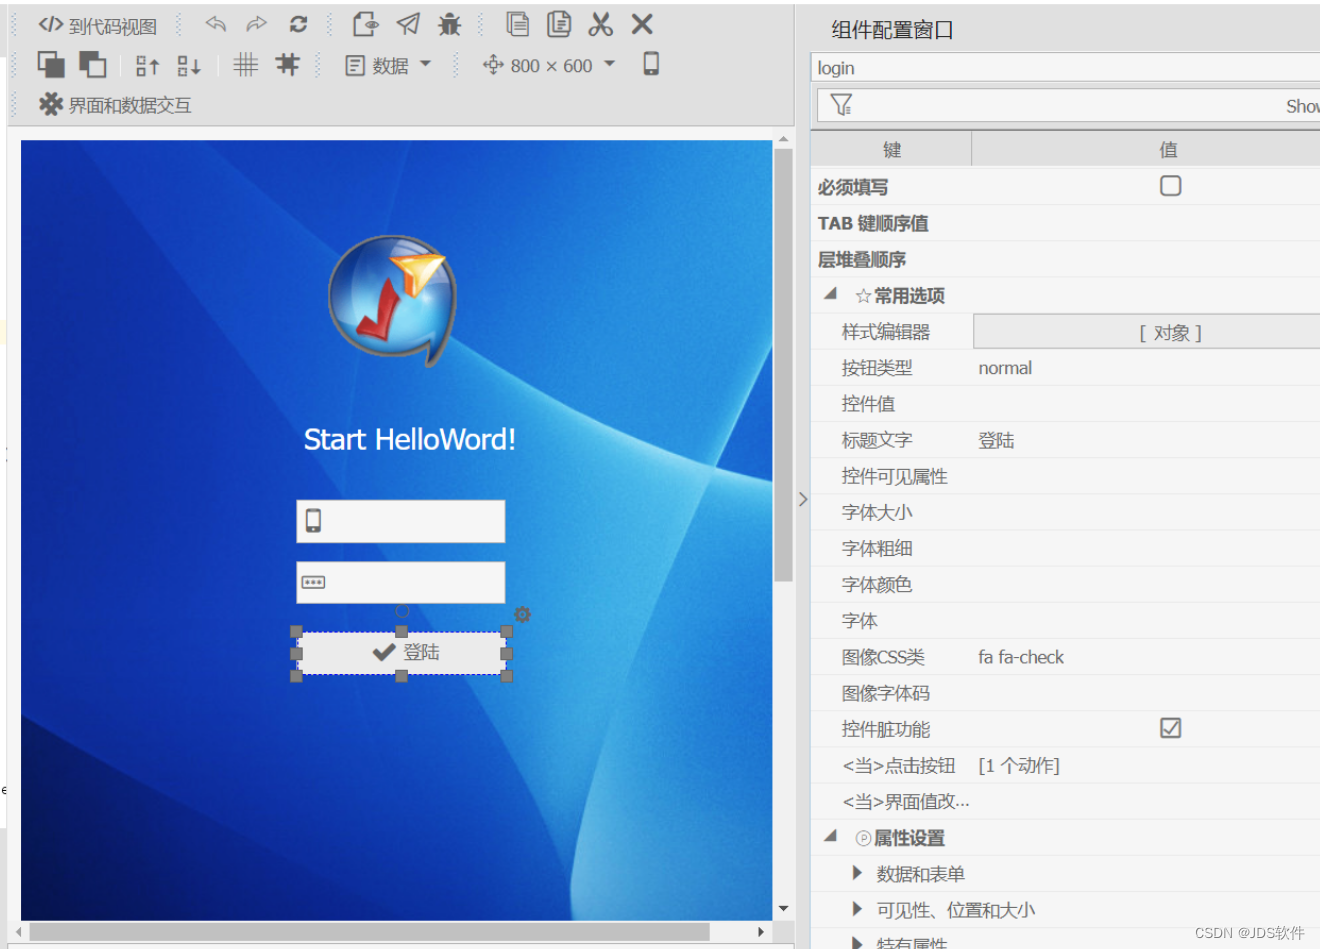Click the scroll up arrow of canvas
This screenshot has width=1320, height=949.
point(783,140)
